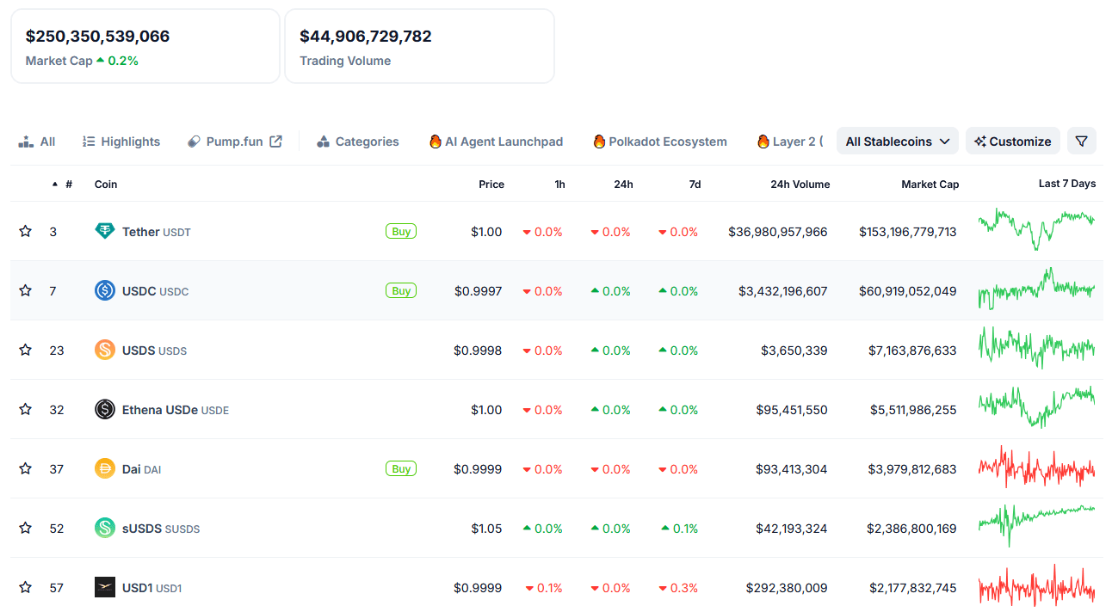Click the Last 7 Days column header

pyautogui.click(x=1067, y=184)
